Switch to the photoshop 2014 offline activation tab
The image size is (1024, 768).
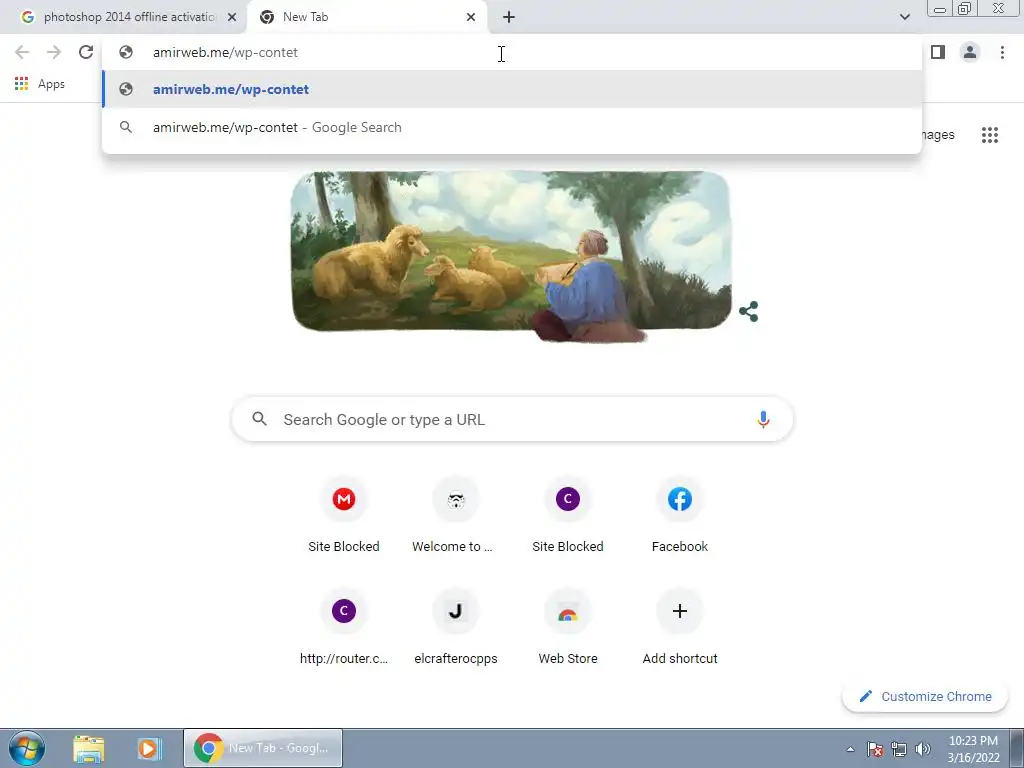click(129, 17)
